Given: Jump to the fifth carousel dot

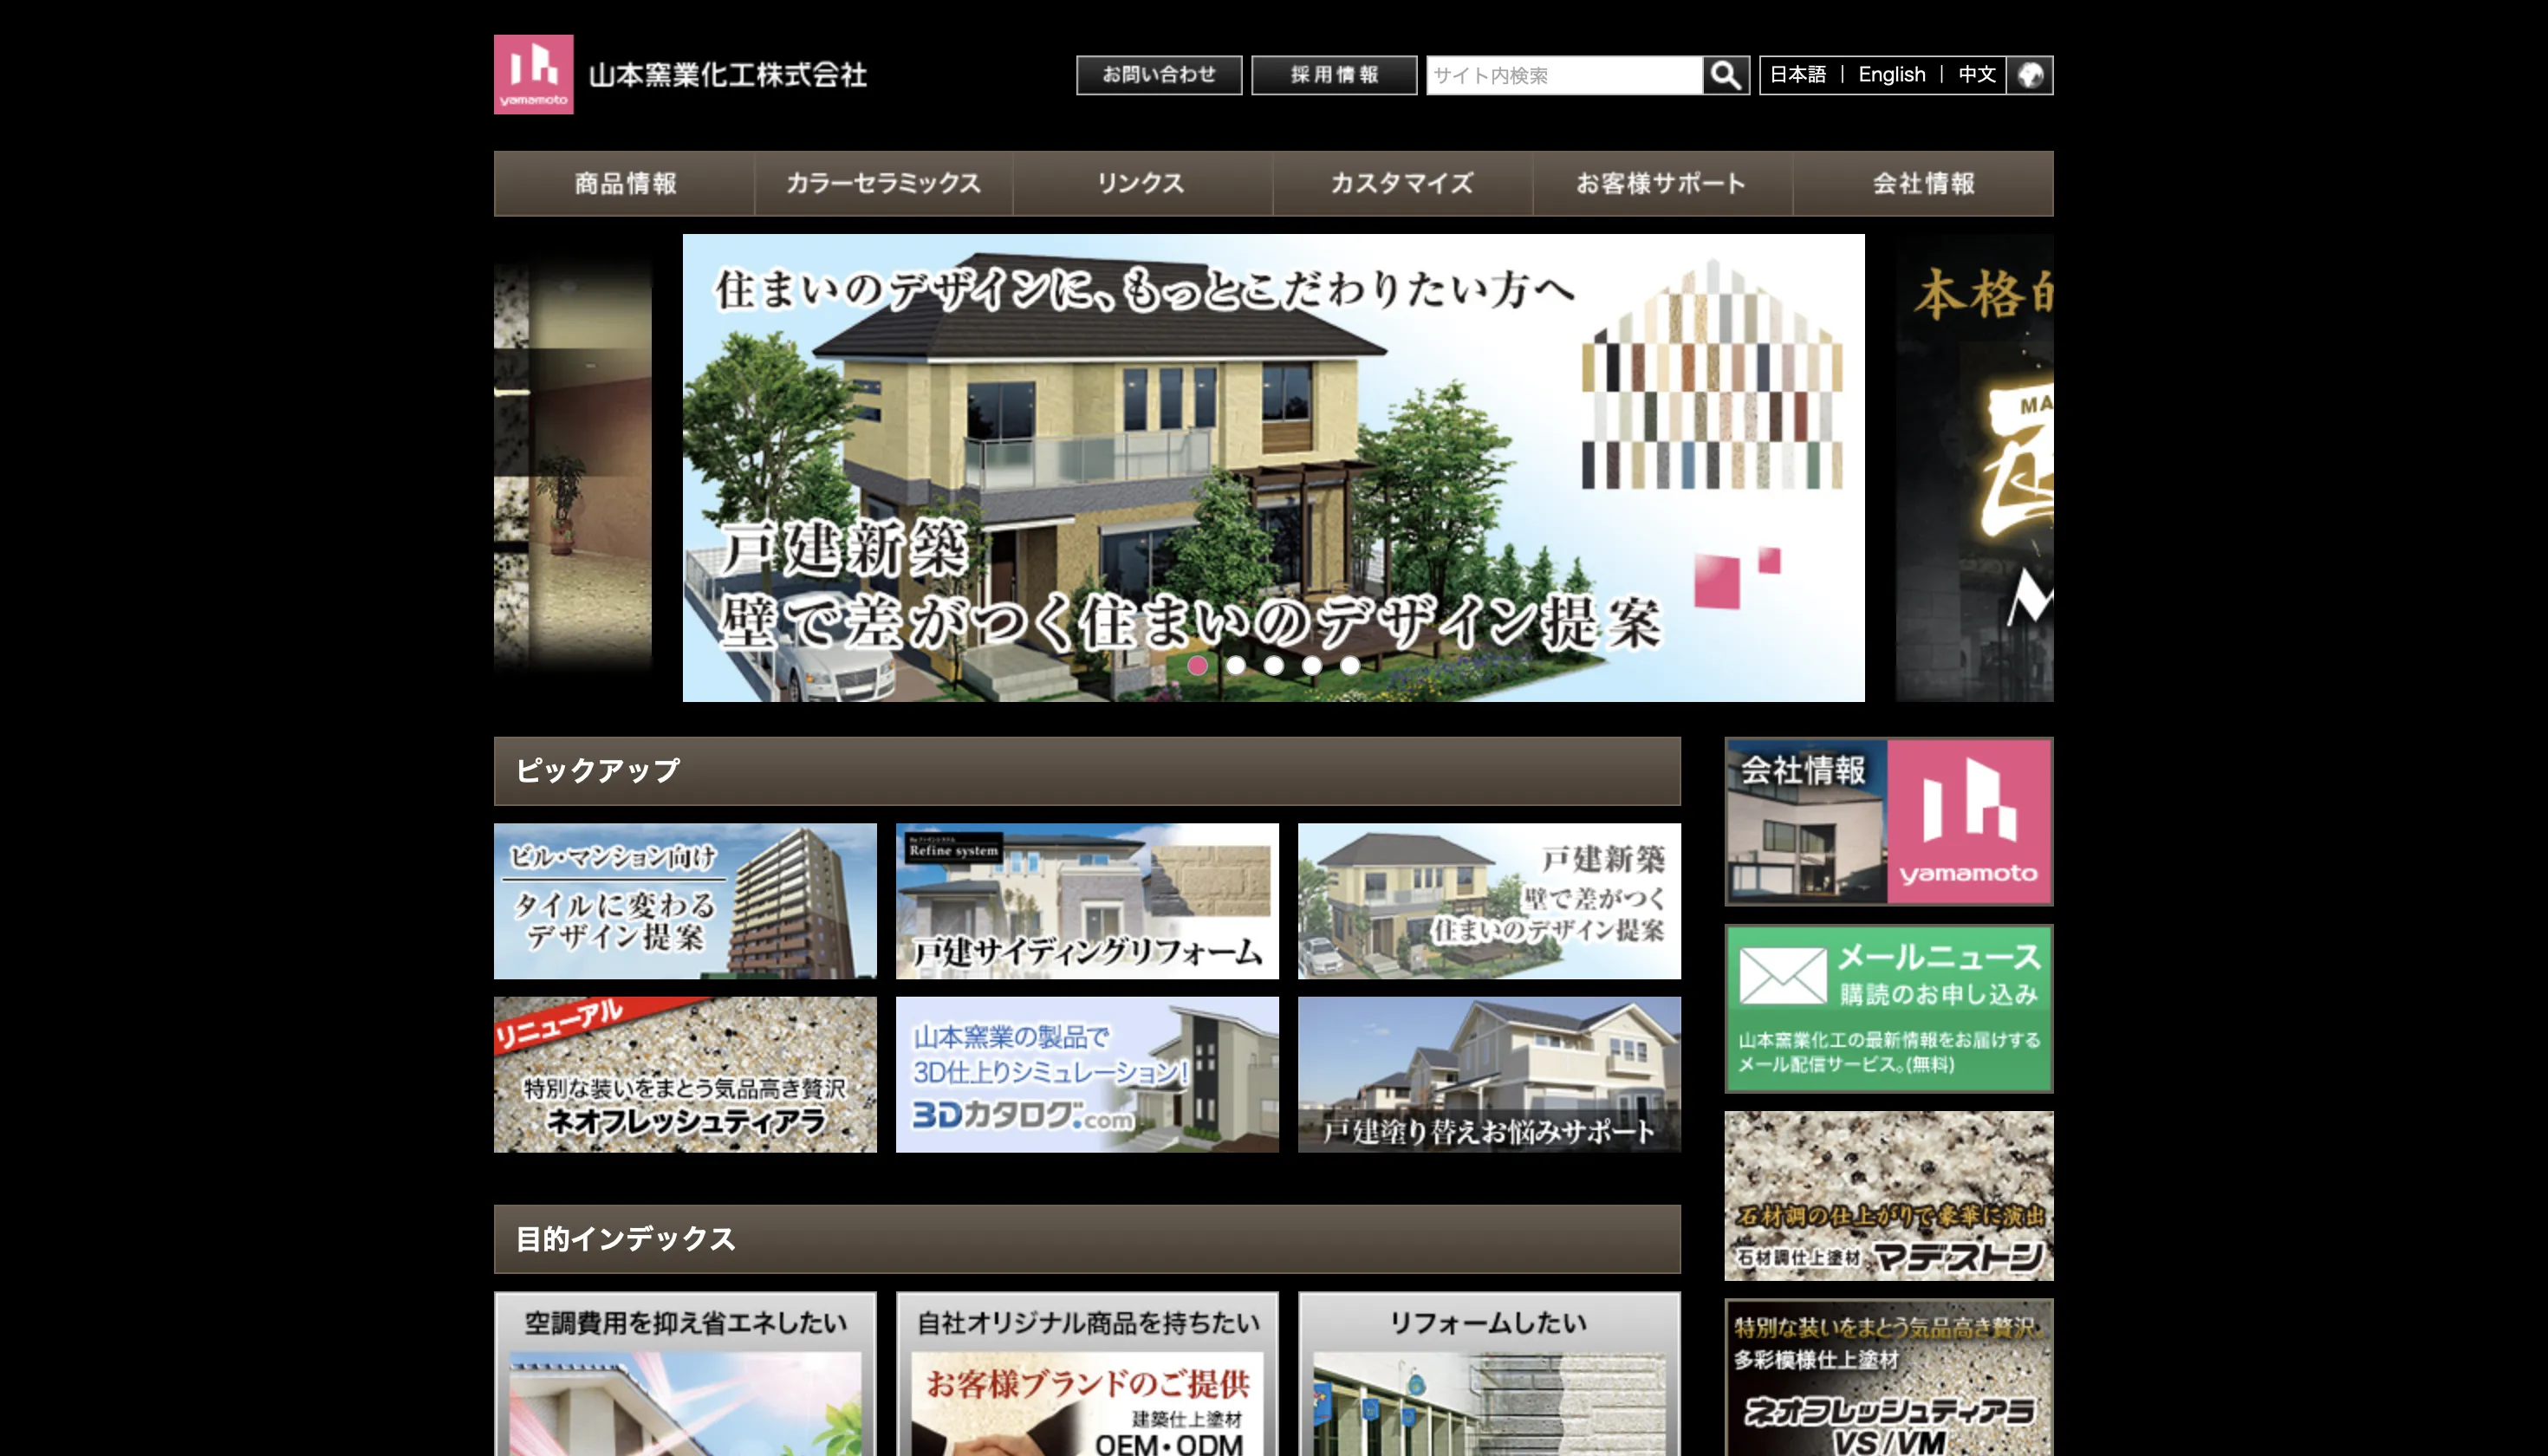Looking at the screenshot, I should [x=1350, y=665].
